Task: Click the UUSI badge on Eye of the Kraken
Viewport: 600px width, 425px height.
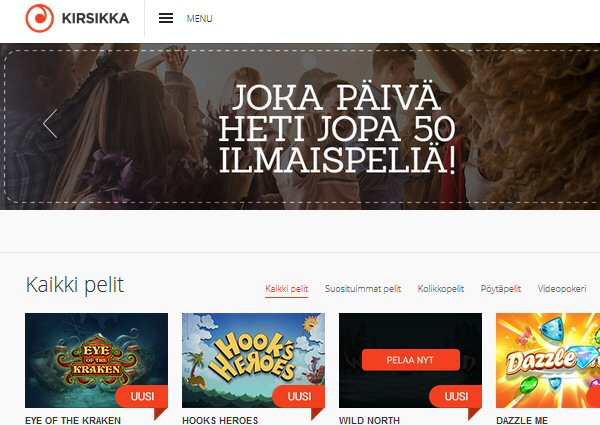Action: pos(142,396)
